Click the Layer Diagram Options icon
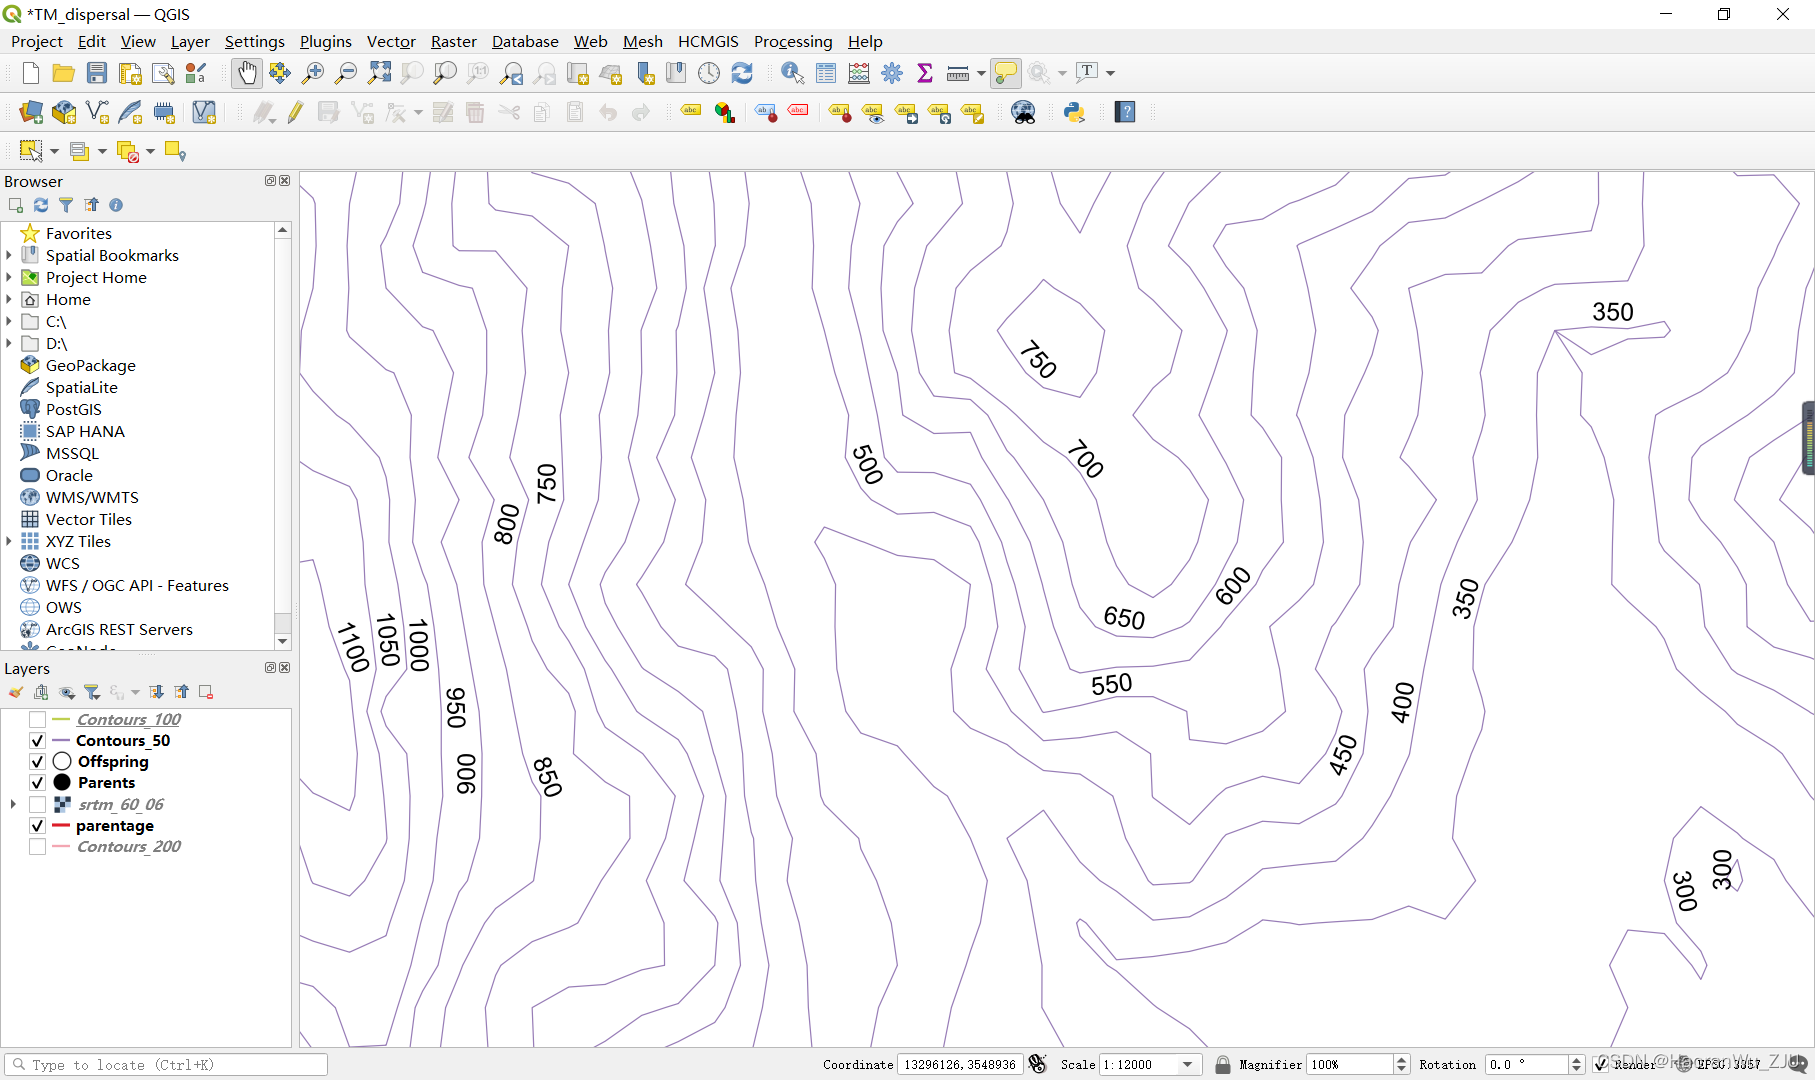Screen dimensions: 1815x1080 click(x=725, y=112)
